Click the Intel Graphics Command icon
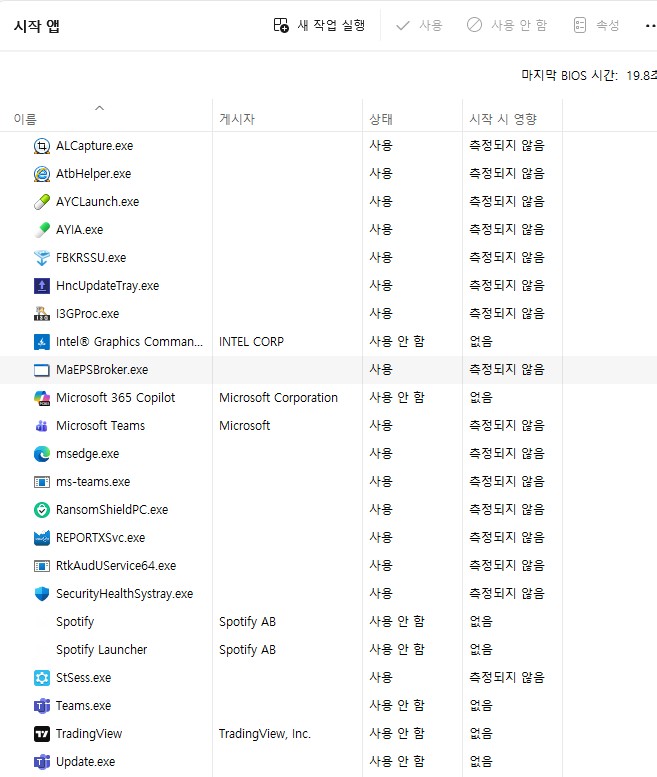 point(42,342)
